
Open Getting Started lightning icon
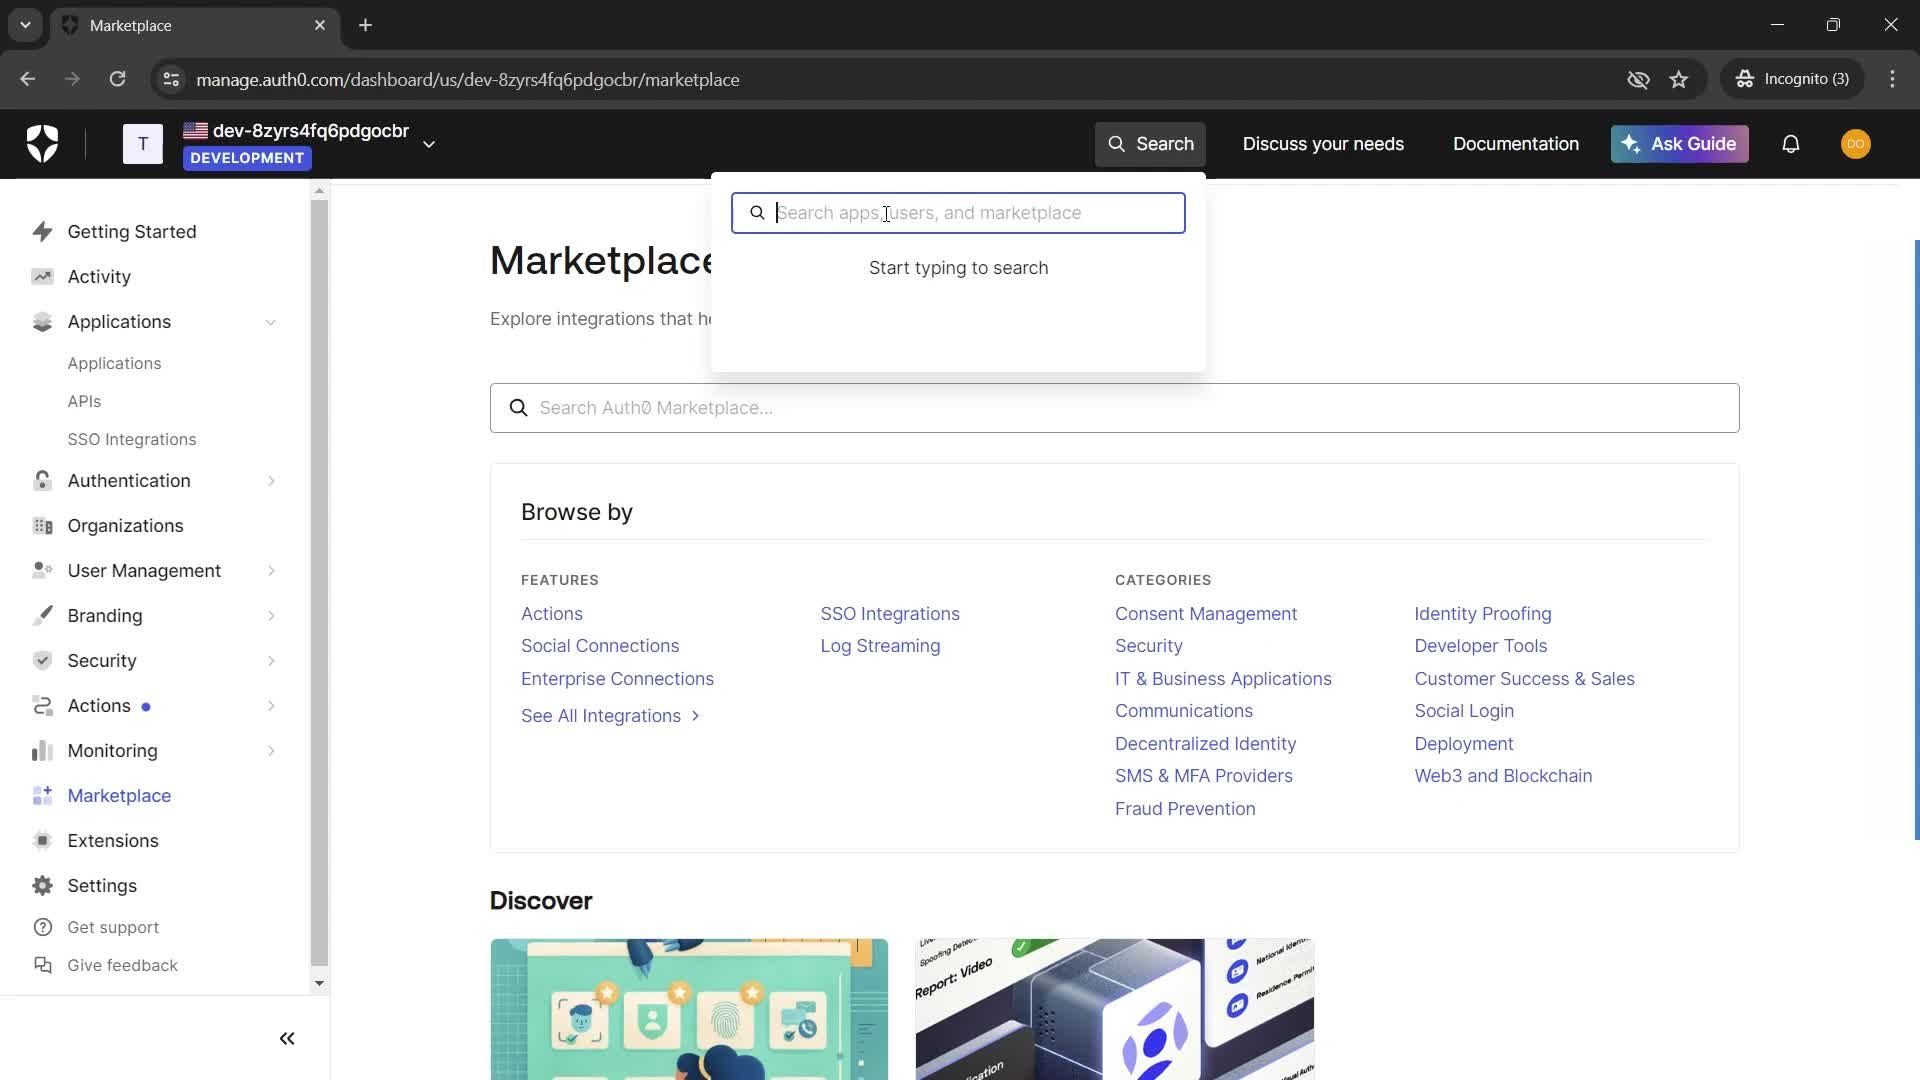click(x=42, y=232)
